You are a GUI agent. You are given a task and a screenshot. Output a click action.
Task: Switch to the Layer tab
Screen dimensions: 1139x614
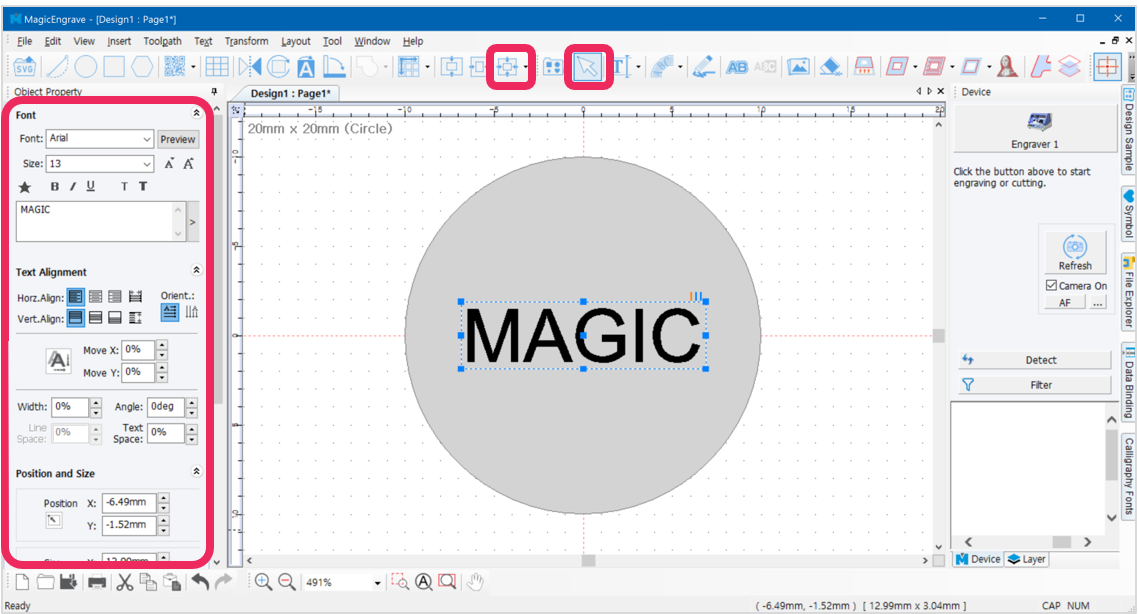pos(1027,559)
